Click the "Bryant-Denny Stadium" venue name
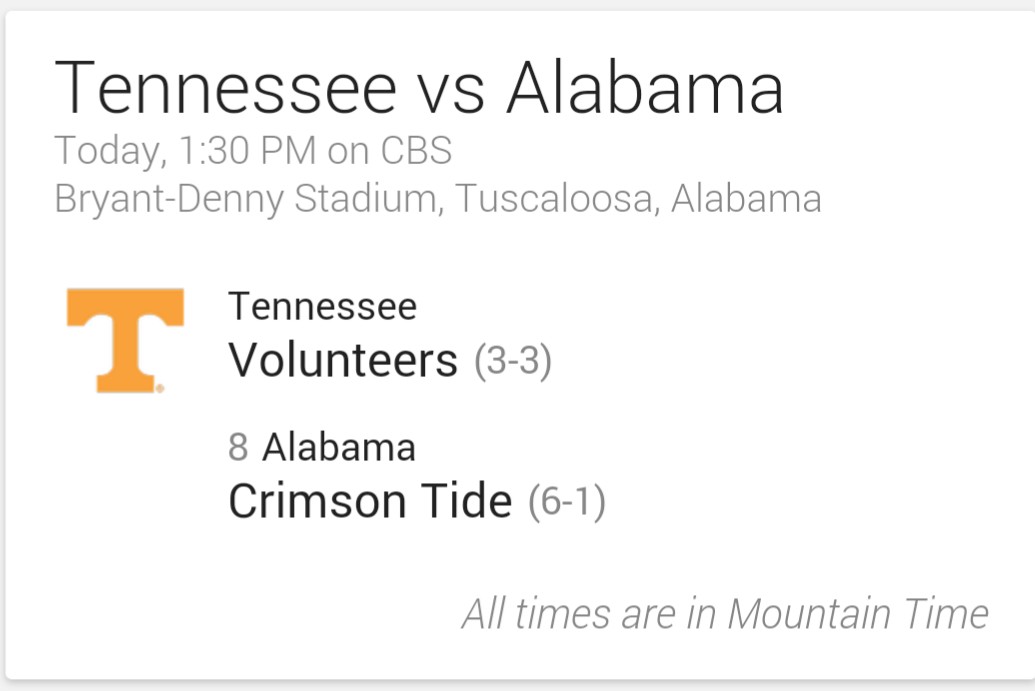1035x691 pixels. (245, 199)
